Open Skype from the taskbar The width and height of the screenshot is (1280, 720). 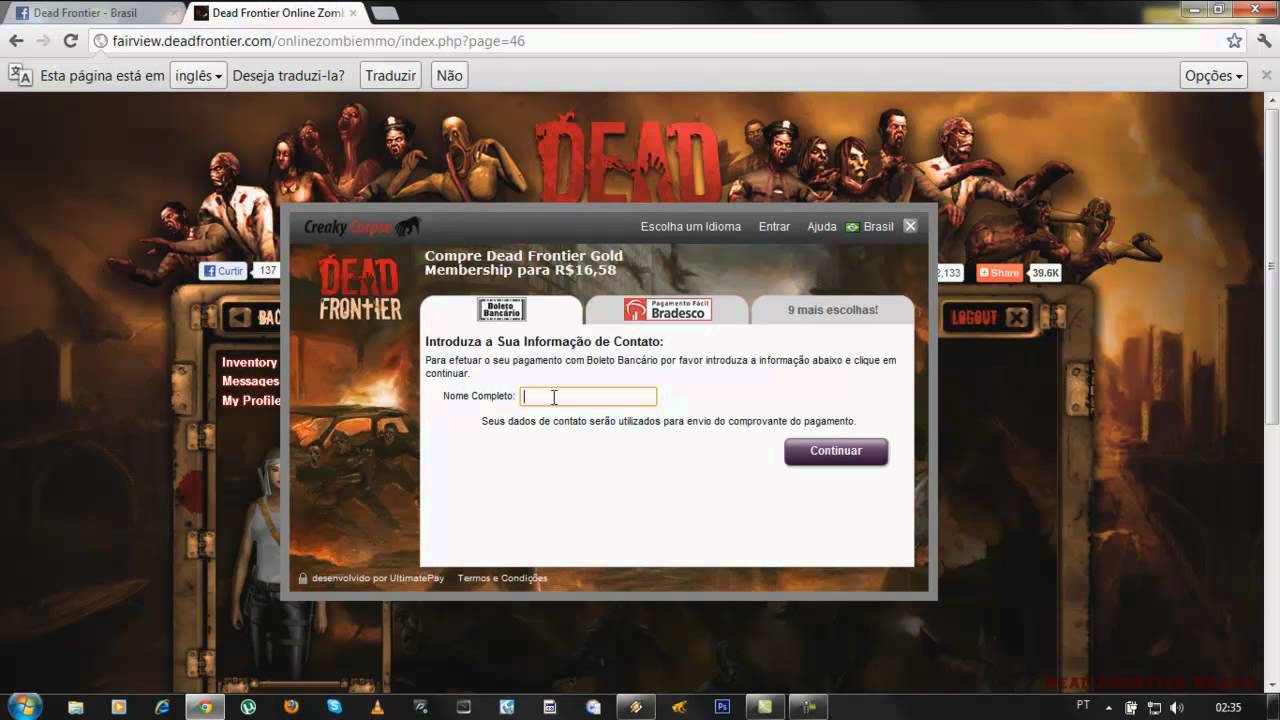pos(334,707)
